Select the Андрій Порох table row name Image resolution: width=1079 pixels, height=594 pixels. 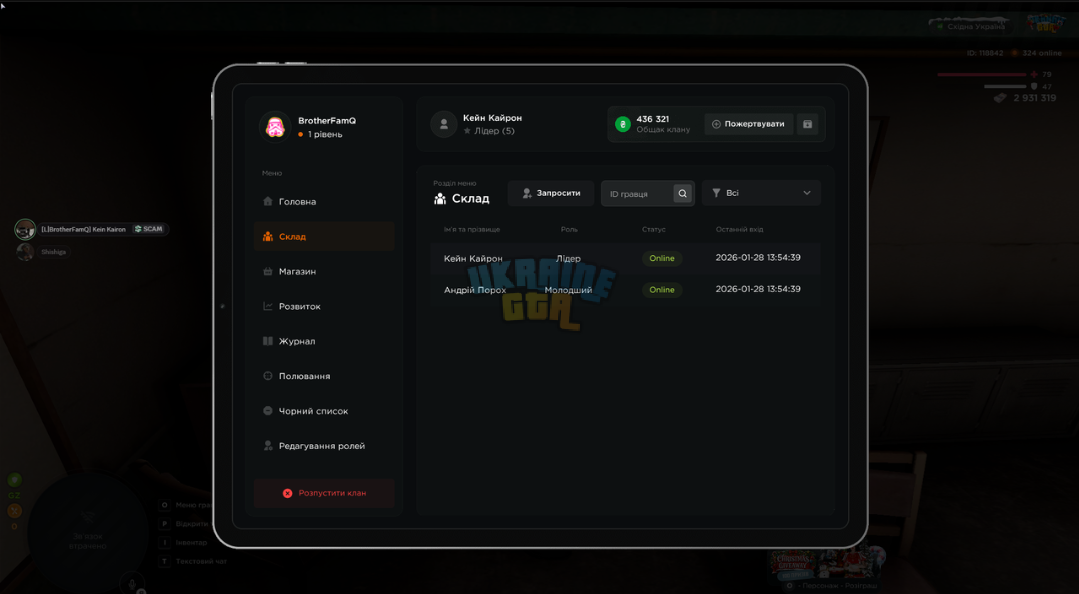point(475,290)
